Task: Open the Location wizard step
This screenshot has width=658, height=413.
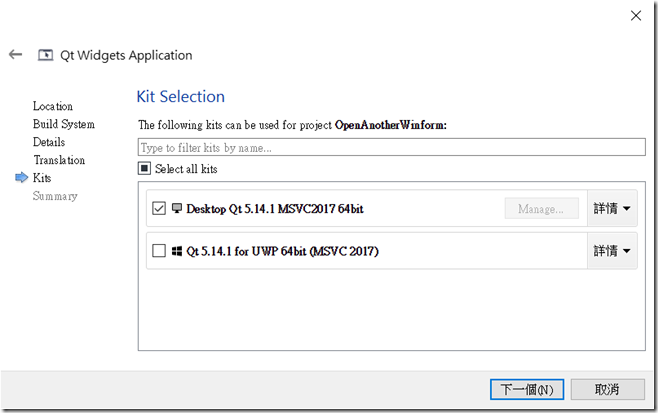Action: (53, 106)
